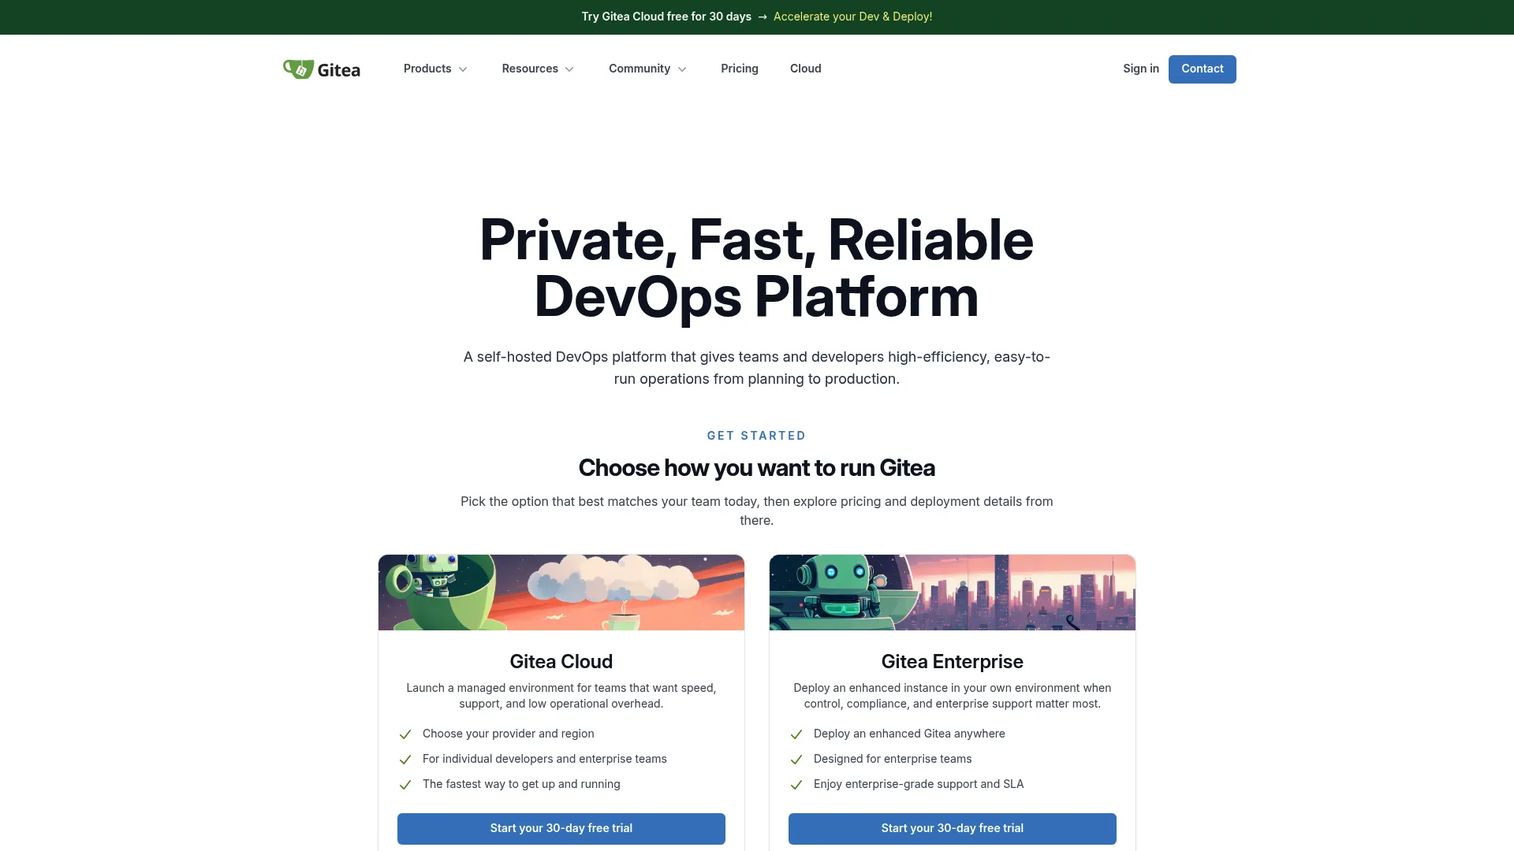Click the checkmark beside 'Designed for enterprise teams'
The height and width of the screenshot is (851, 1514).
(x=796, y=760)
